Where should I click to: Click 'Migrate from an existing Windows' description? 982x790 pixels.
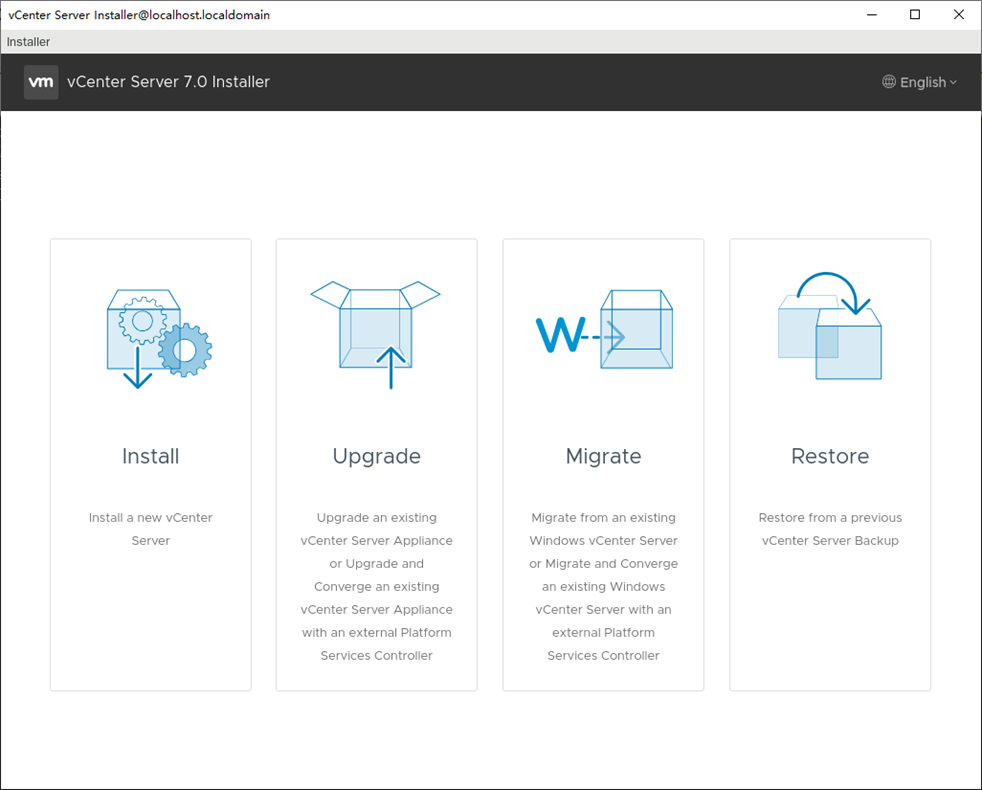(603, 586)
